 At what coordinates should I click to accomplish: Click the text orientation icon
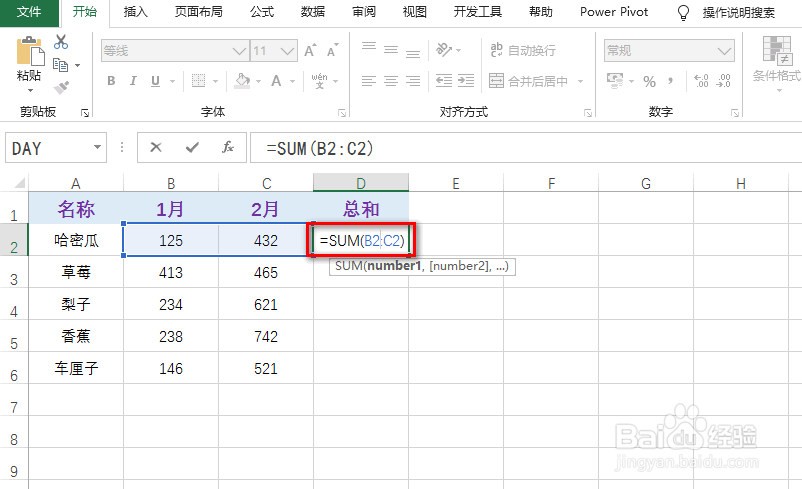point(443,50)
